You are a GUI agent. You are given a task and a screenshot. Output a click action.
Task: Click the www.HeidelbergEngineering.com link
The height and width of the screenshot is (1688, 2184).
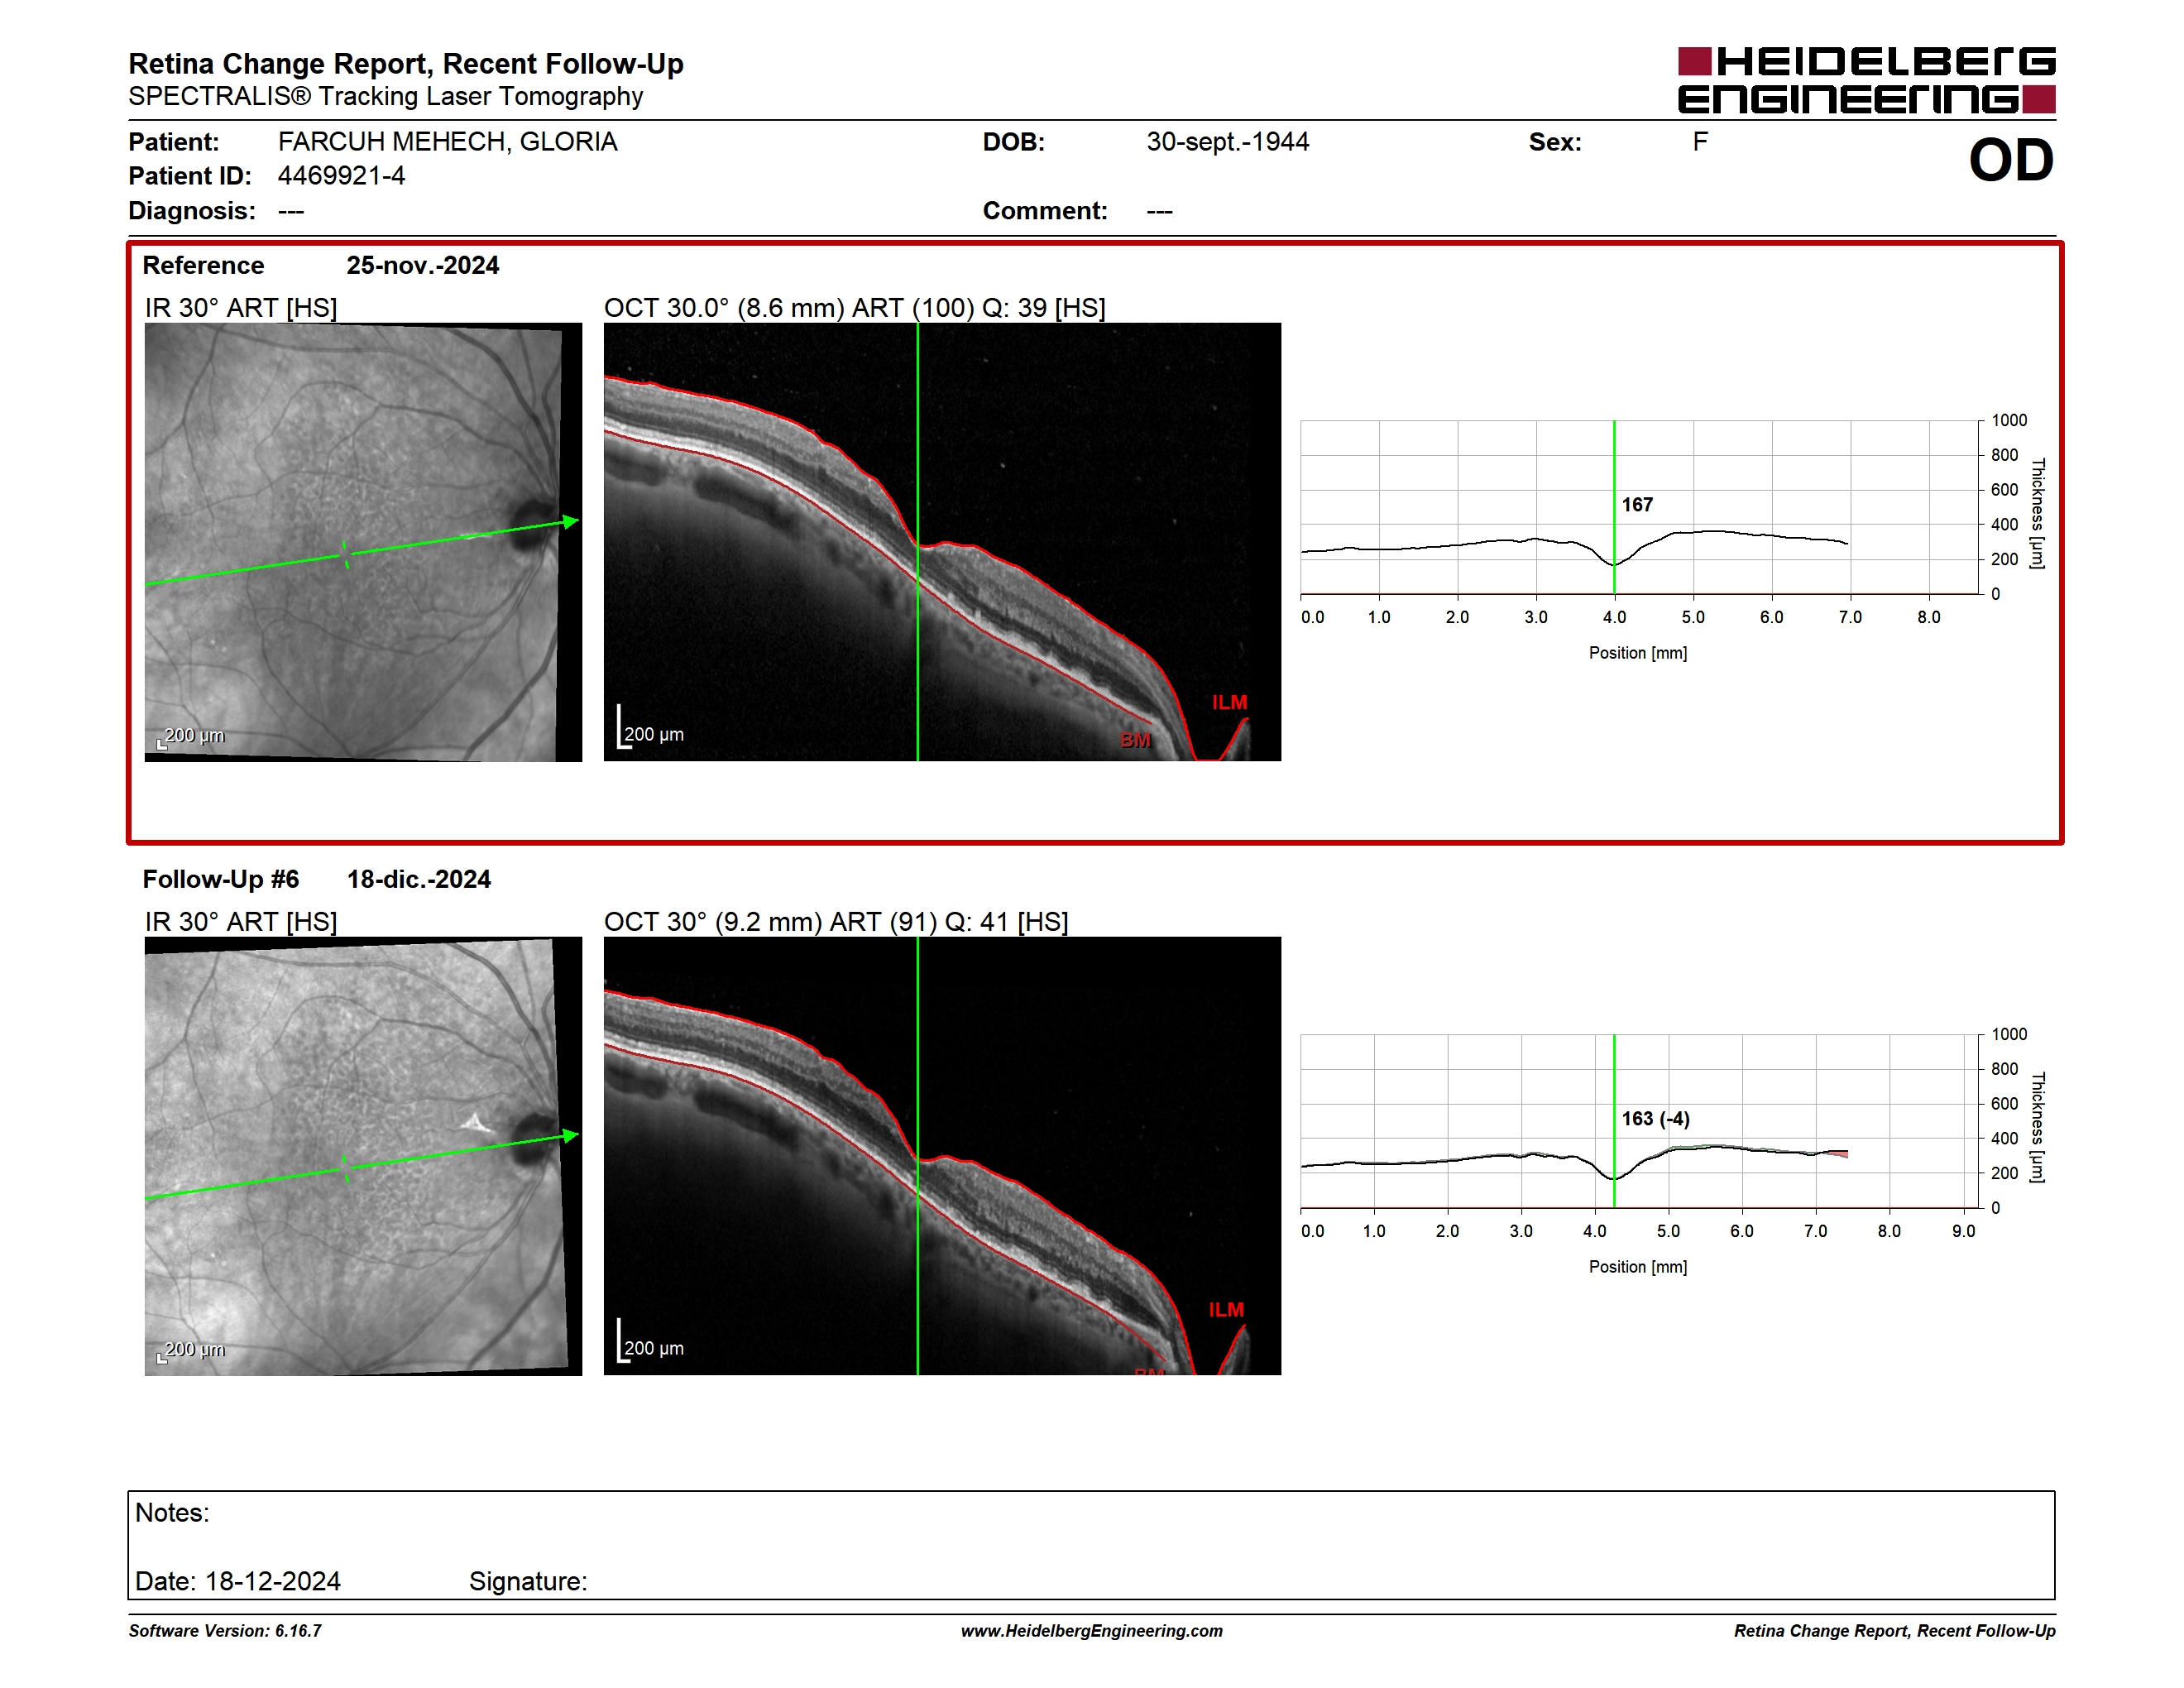[1092, 1631]
